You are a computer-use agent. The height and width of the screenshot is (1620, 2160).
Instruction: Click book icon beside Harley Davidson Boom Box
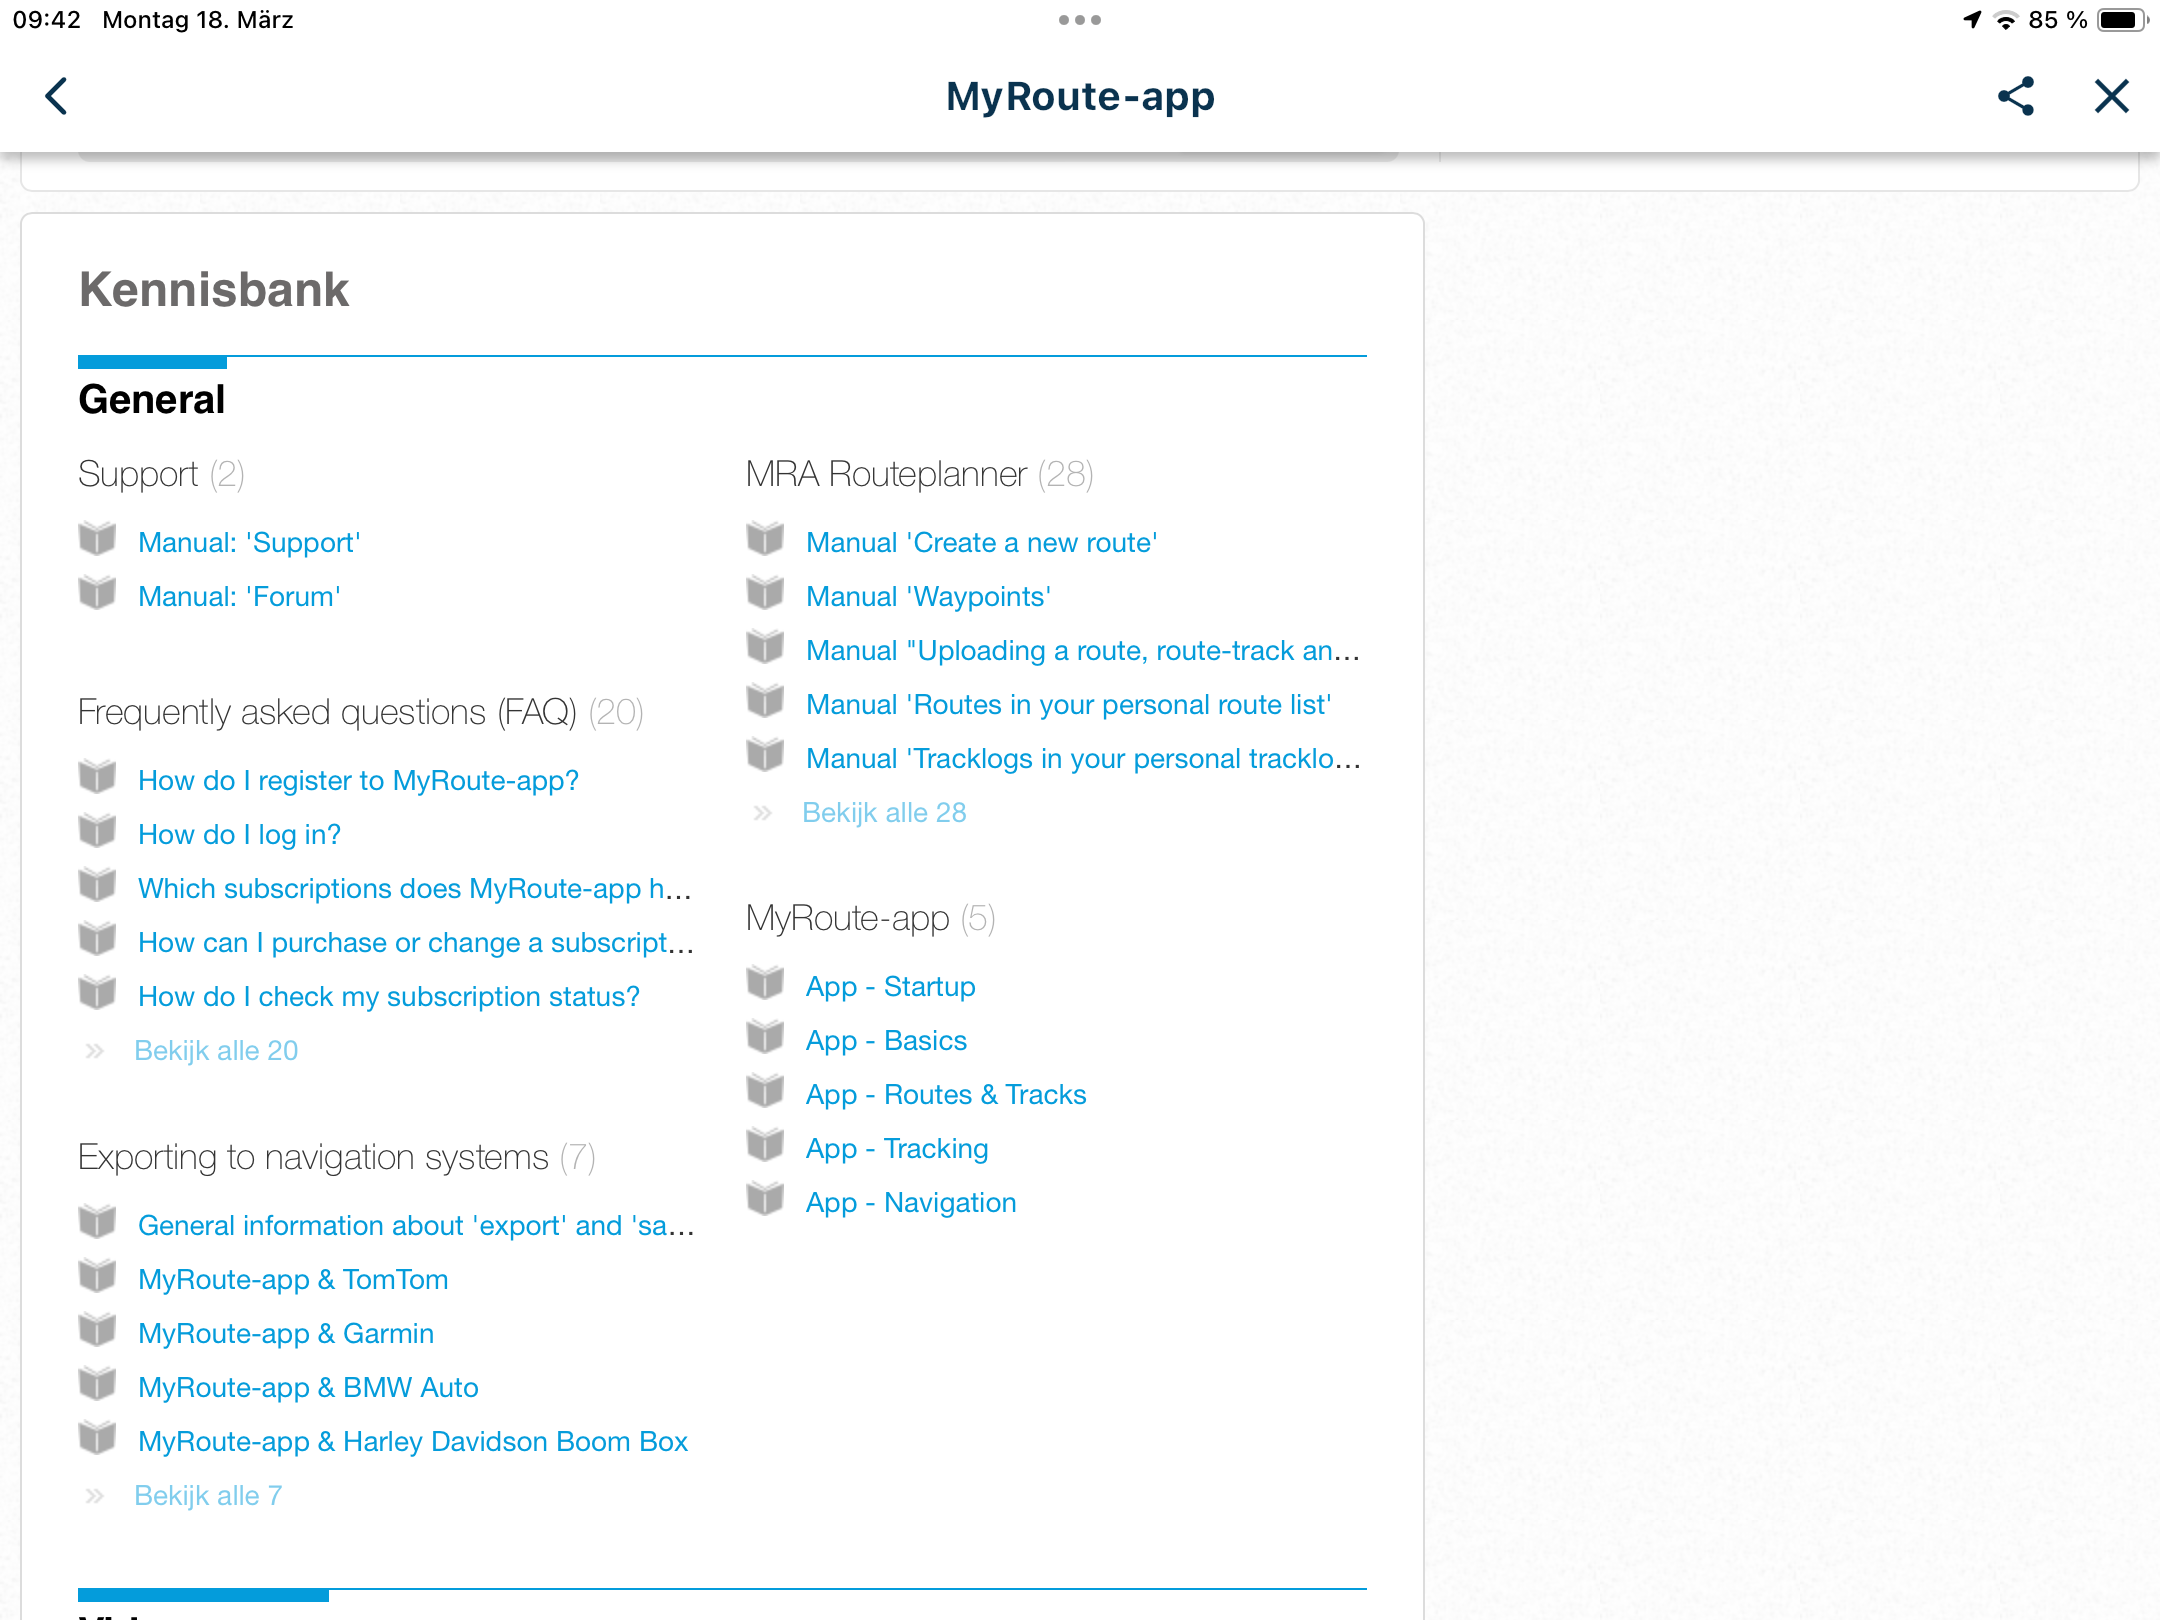tap(97, 1438)
